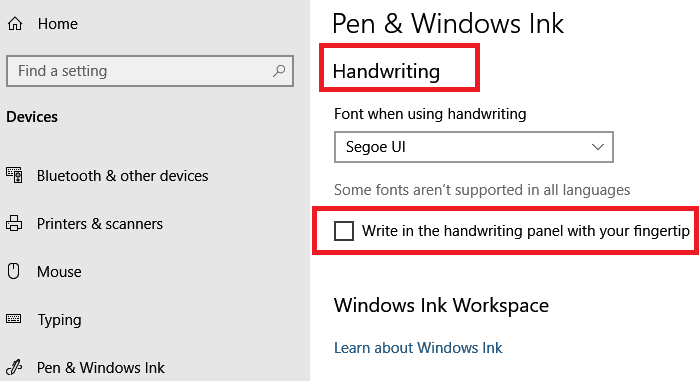Click the Mouse icon in sidebar
The height and width of the screenshot is (381, 700).
(x=14, y=271)
